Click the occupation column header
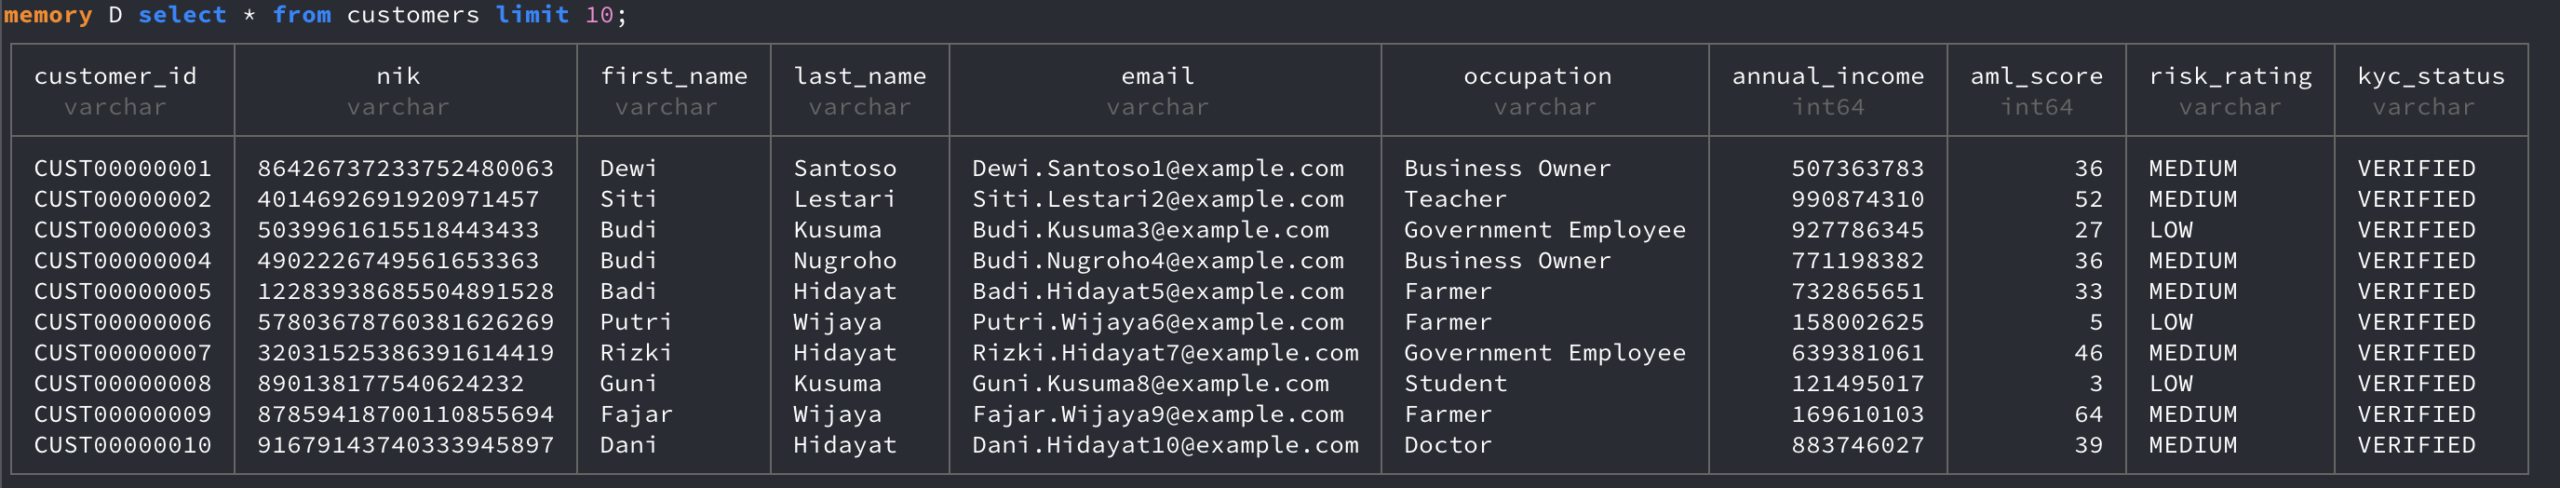 click(x=1537, y=76)
